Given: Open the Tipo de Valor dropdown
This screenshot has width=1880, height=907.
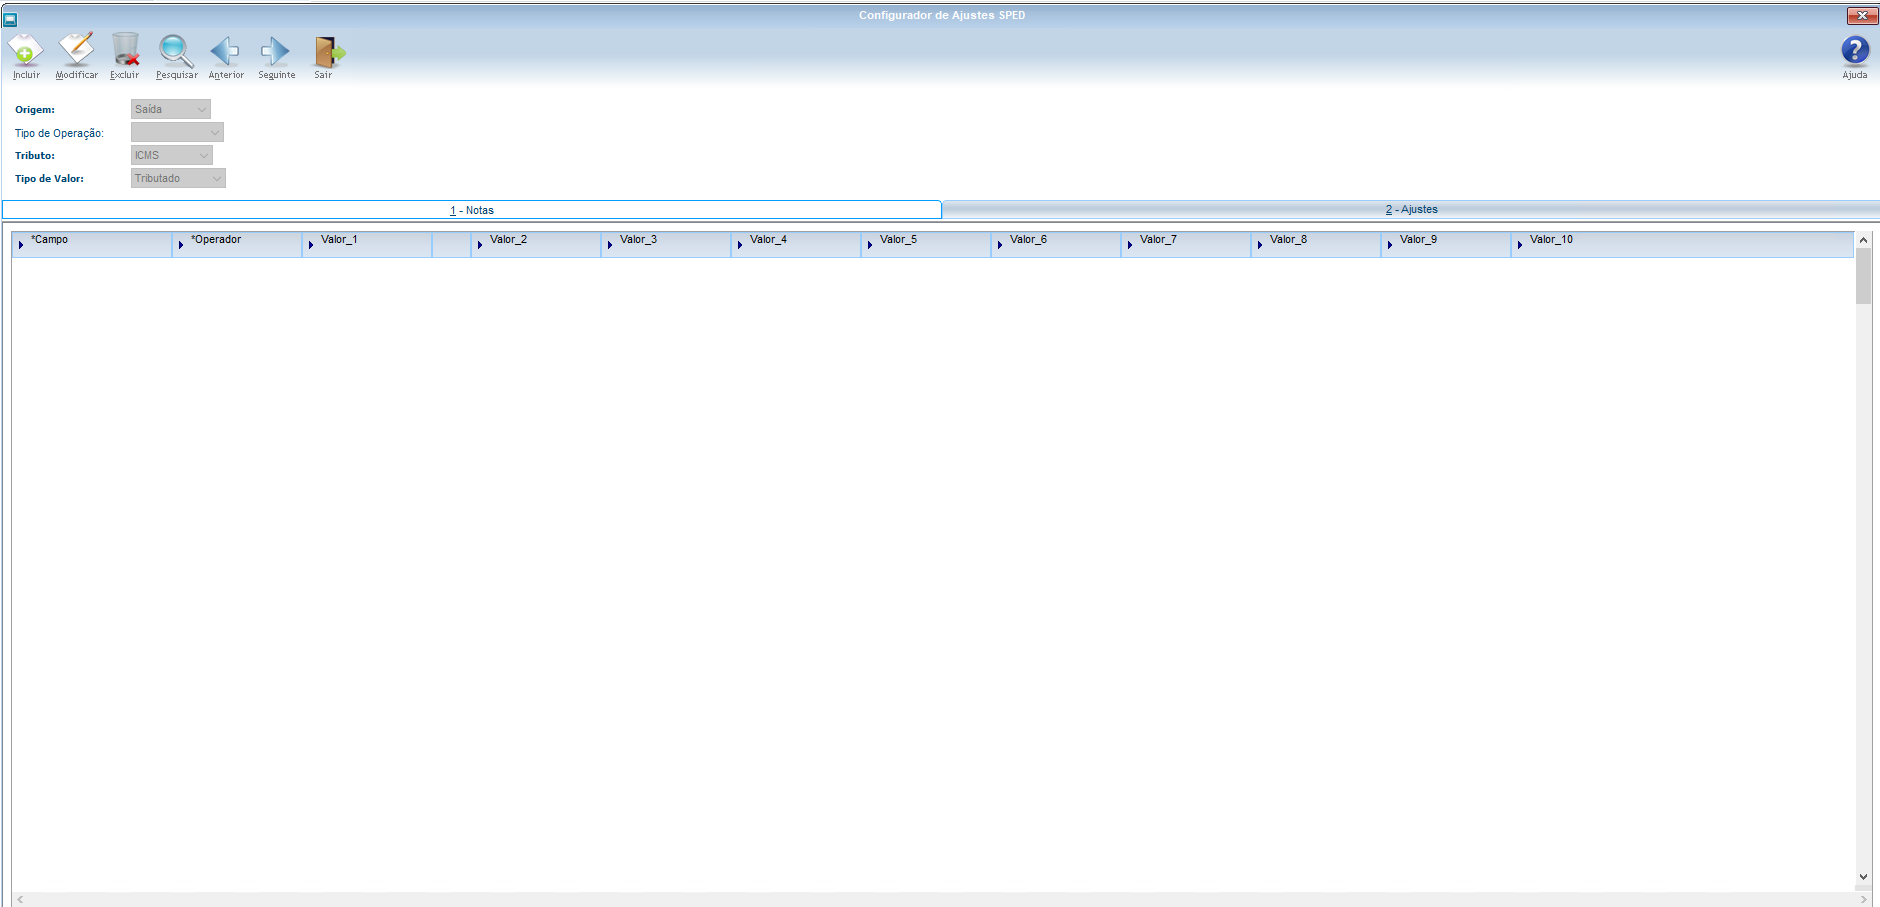Looking at the screenshot, I should click(178, 178).
